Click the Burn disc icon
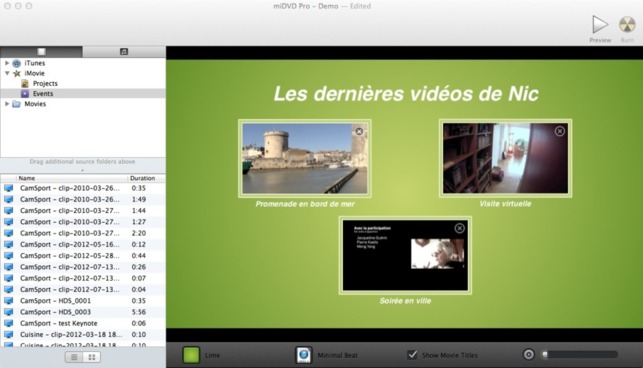The image size is (643, 368). pos(627,25)
